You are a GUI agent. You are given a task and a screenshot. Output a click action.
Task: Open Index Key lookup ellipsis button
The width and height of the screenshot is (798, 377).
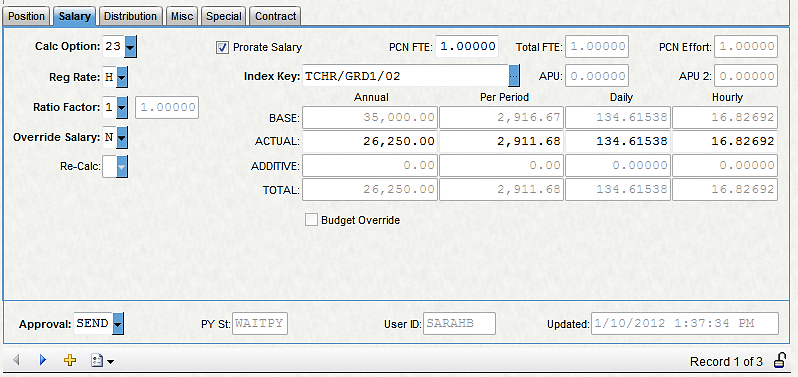tap(514, 76)
